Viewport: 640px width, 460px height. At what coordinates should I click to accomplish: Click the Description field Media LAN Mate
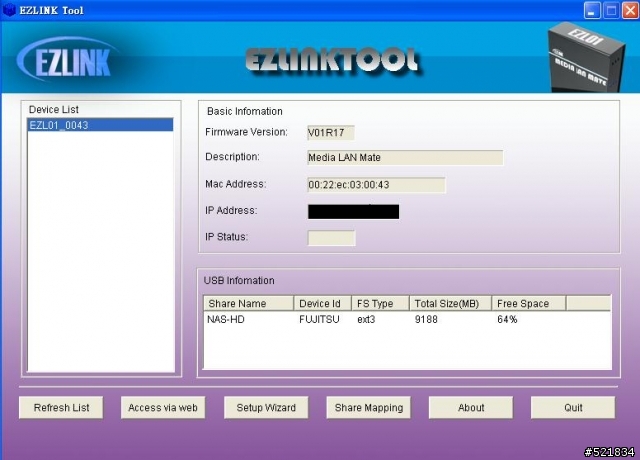coord(405,158)
